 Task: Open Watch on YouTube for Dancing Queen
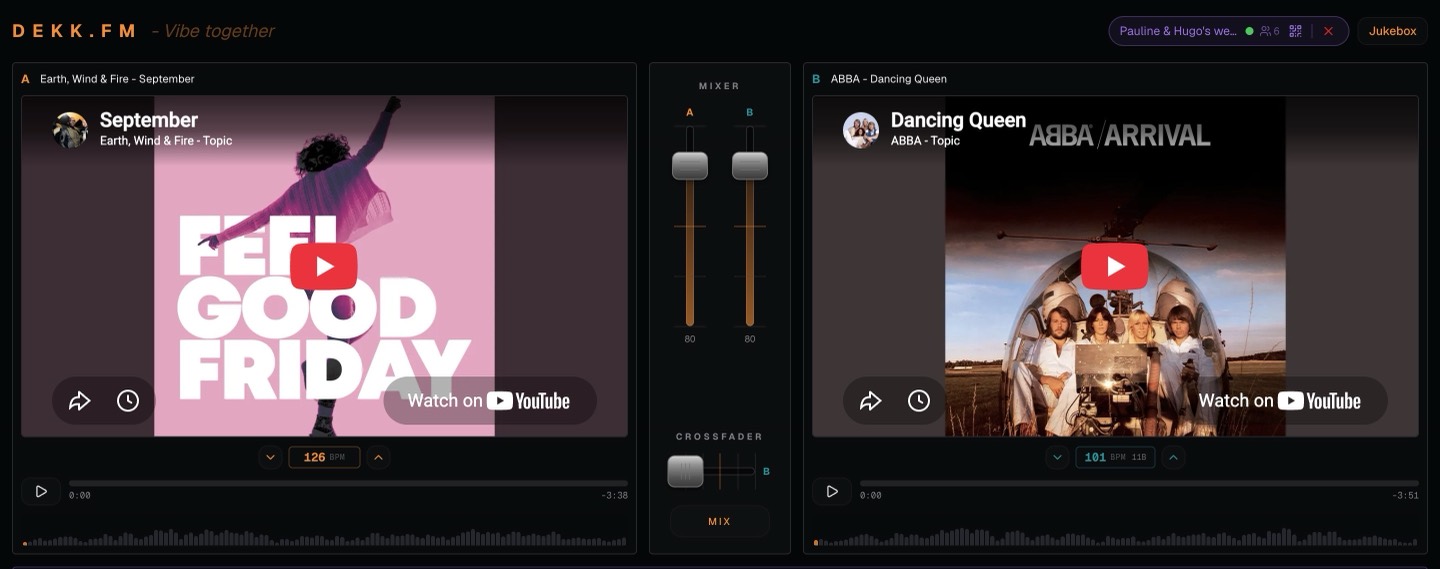tap(1280, 401)
